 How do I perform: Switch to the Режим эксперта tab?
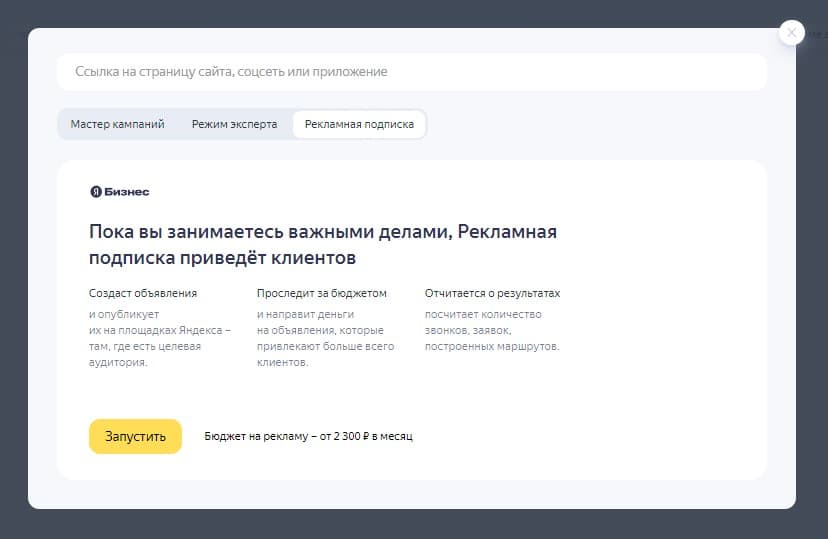234,124
